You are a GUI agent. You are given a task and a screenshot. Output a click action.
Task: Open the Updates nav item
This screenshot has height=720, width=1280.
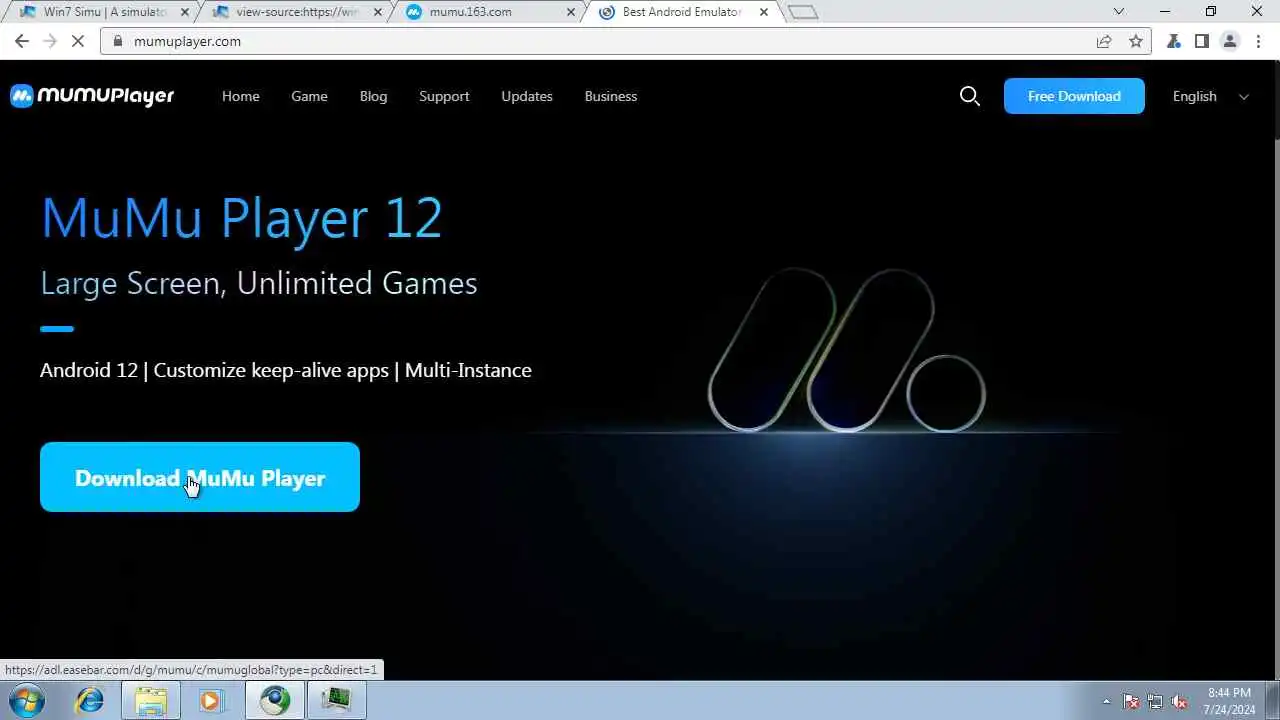click(527, 96)
